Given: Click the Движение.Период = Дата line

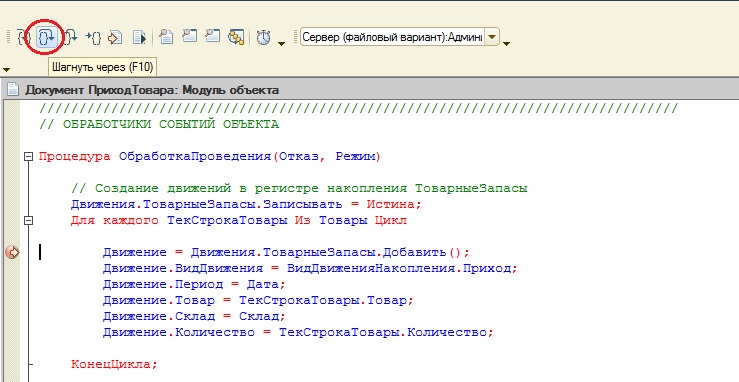Looking at the screenshot, I should [194, 284].
